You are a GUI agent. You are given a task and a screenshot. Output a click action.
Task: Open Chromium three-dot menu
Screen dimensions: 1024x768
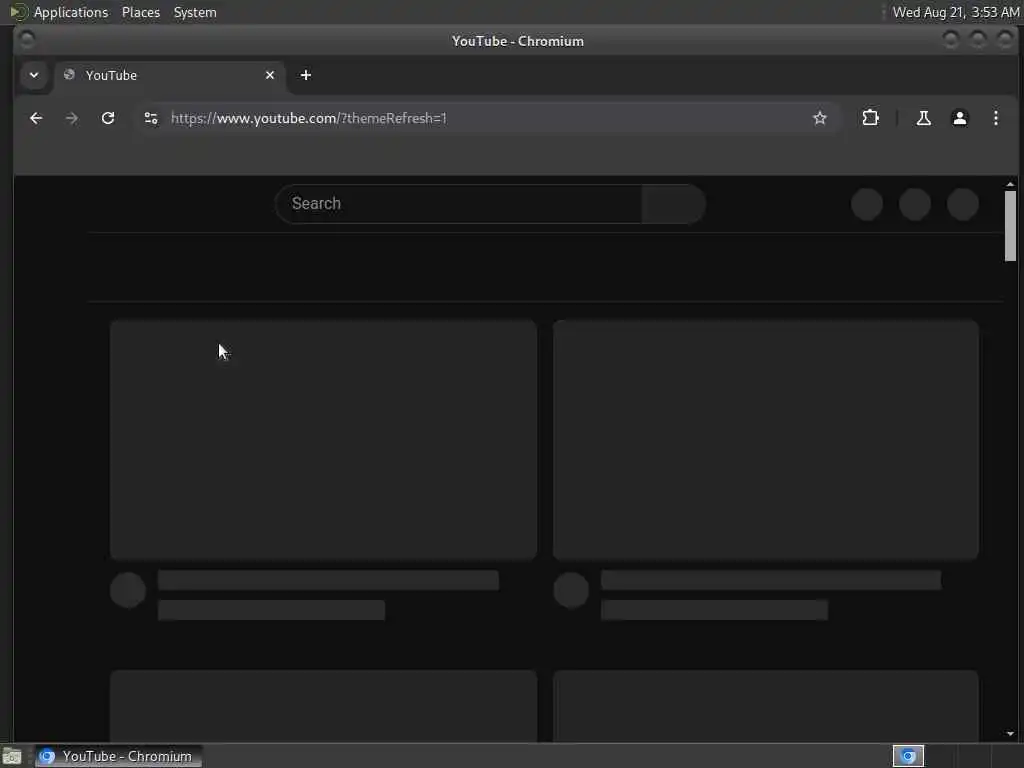coord(995,118)
